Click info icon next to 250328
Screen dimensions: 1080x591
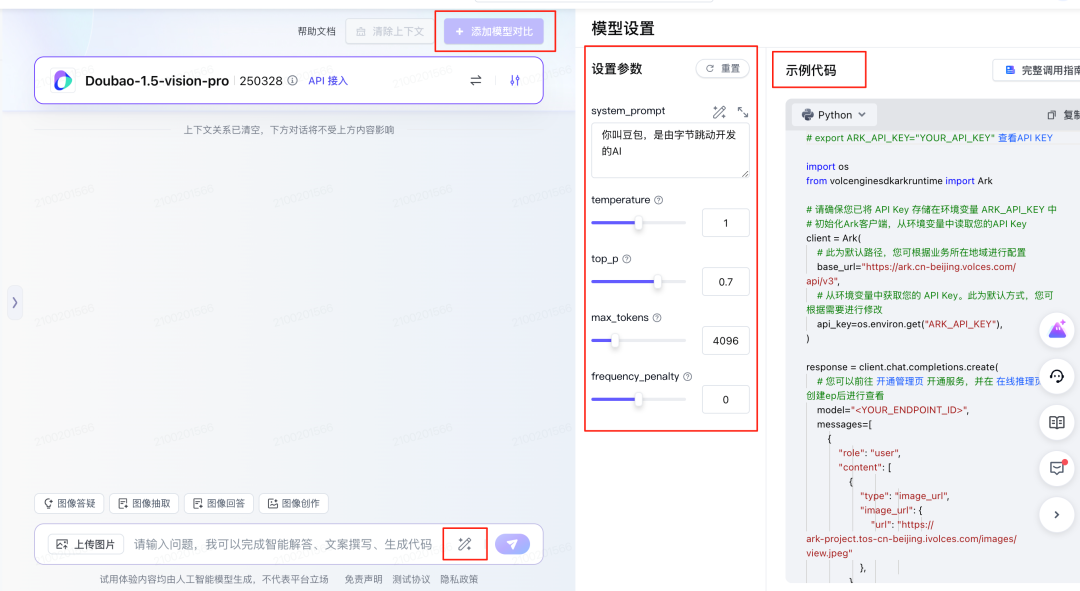pos(293,81)
